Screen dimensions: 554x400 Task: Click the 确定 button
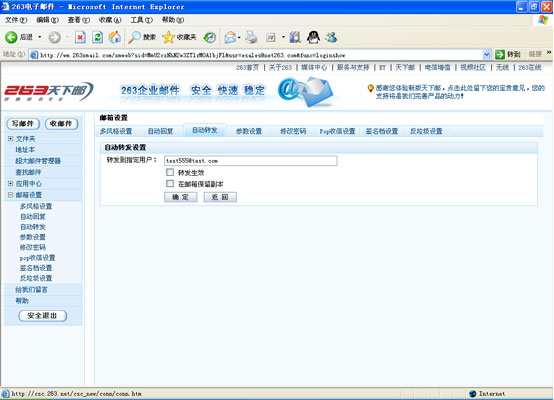(x=181, y=197)
